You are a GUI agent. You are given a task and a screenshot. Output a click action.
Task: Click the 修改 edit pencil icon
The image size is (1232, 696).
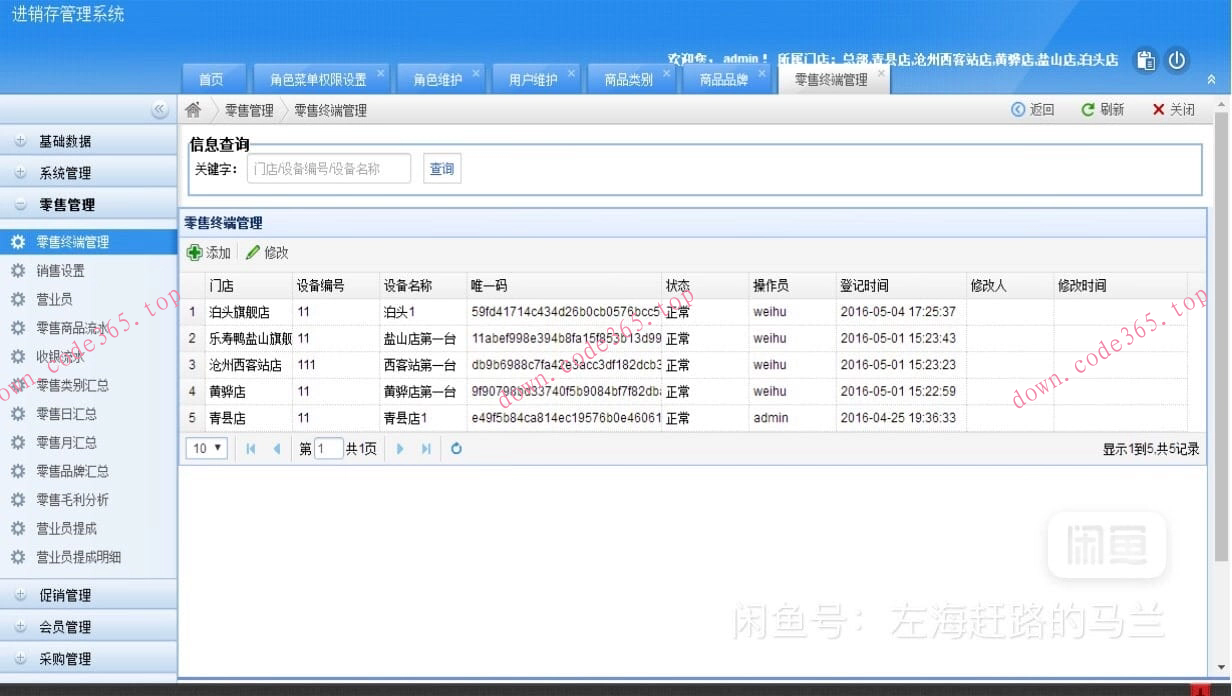pos(248,253)
